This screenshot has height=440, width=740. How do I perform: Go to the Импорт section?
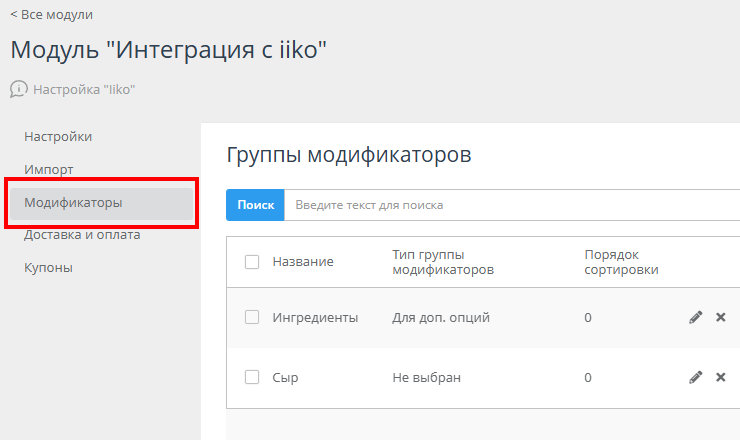[x=49, y=169]
